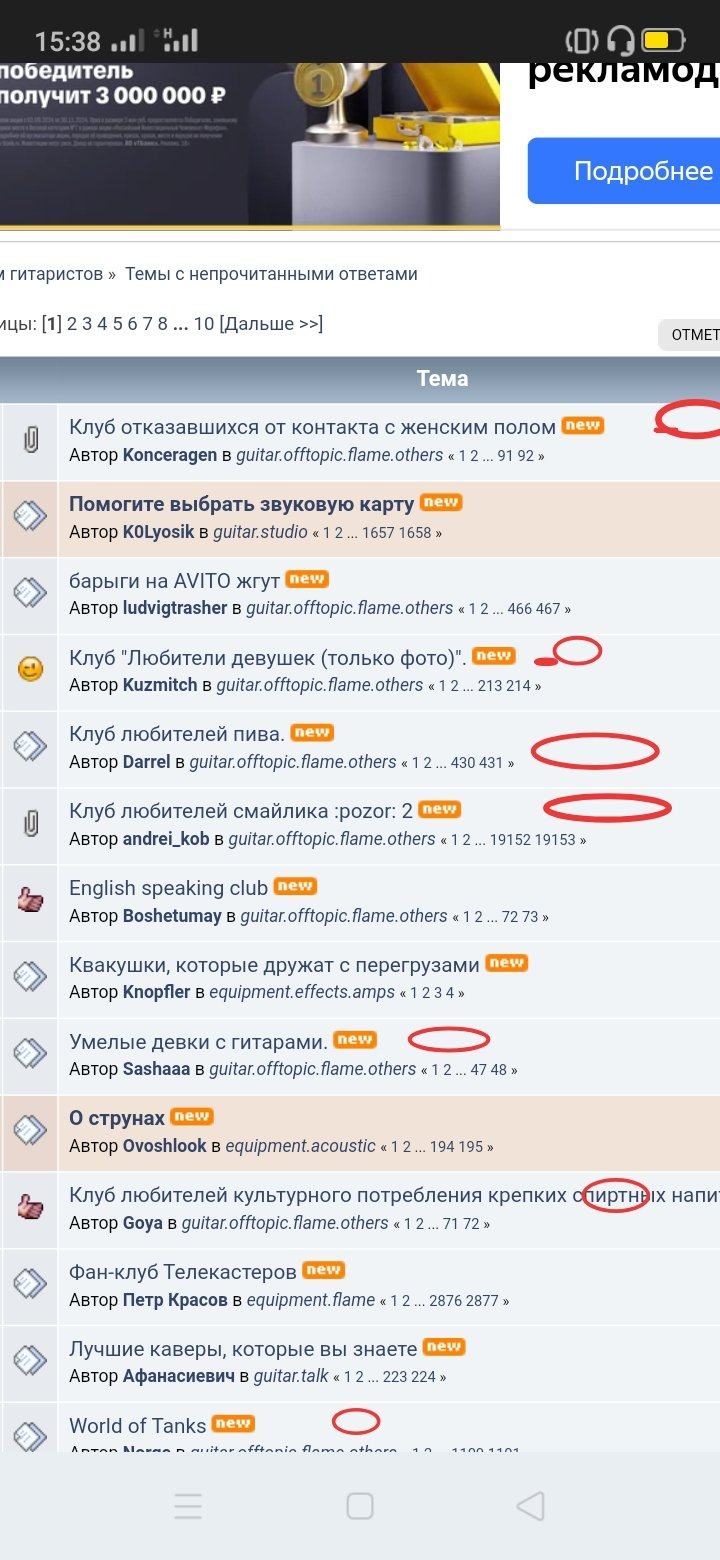Go to the next page with "Дальше >>"
Image resolution: width=720 pixels, height=1560 pixels.
pos(271,324)
